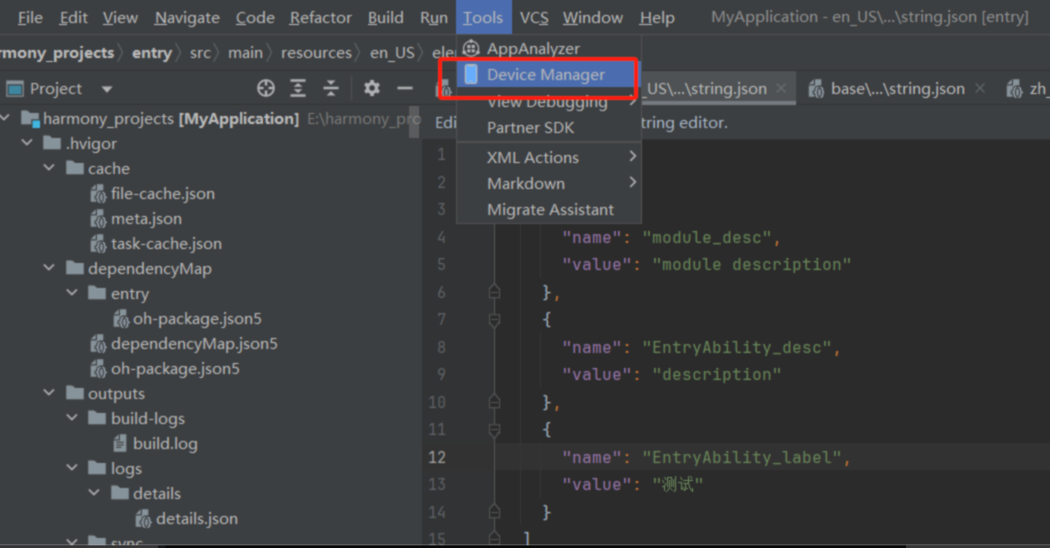Close the en_US string.json tab
The width and height of the screenshot is (1050, 548).
pyautogui.click(x=781, y=88)
